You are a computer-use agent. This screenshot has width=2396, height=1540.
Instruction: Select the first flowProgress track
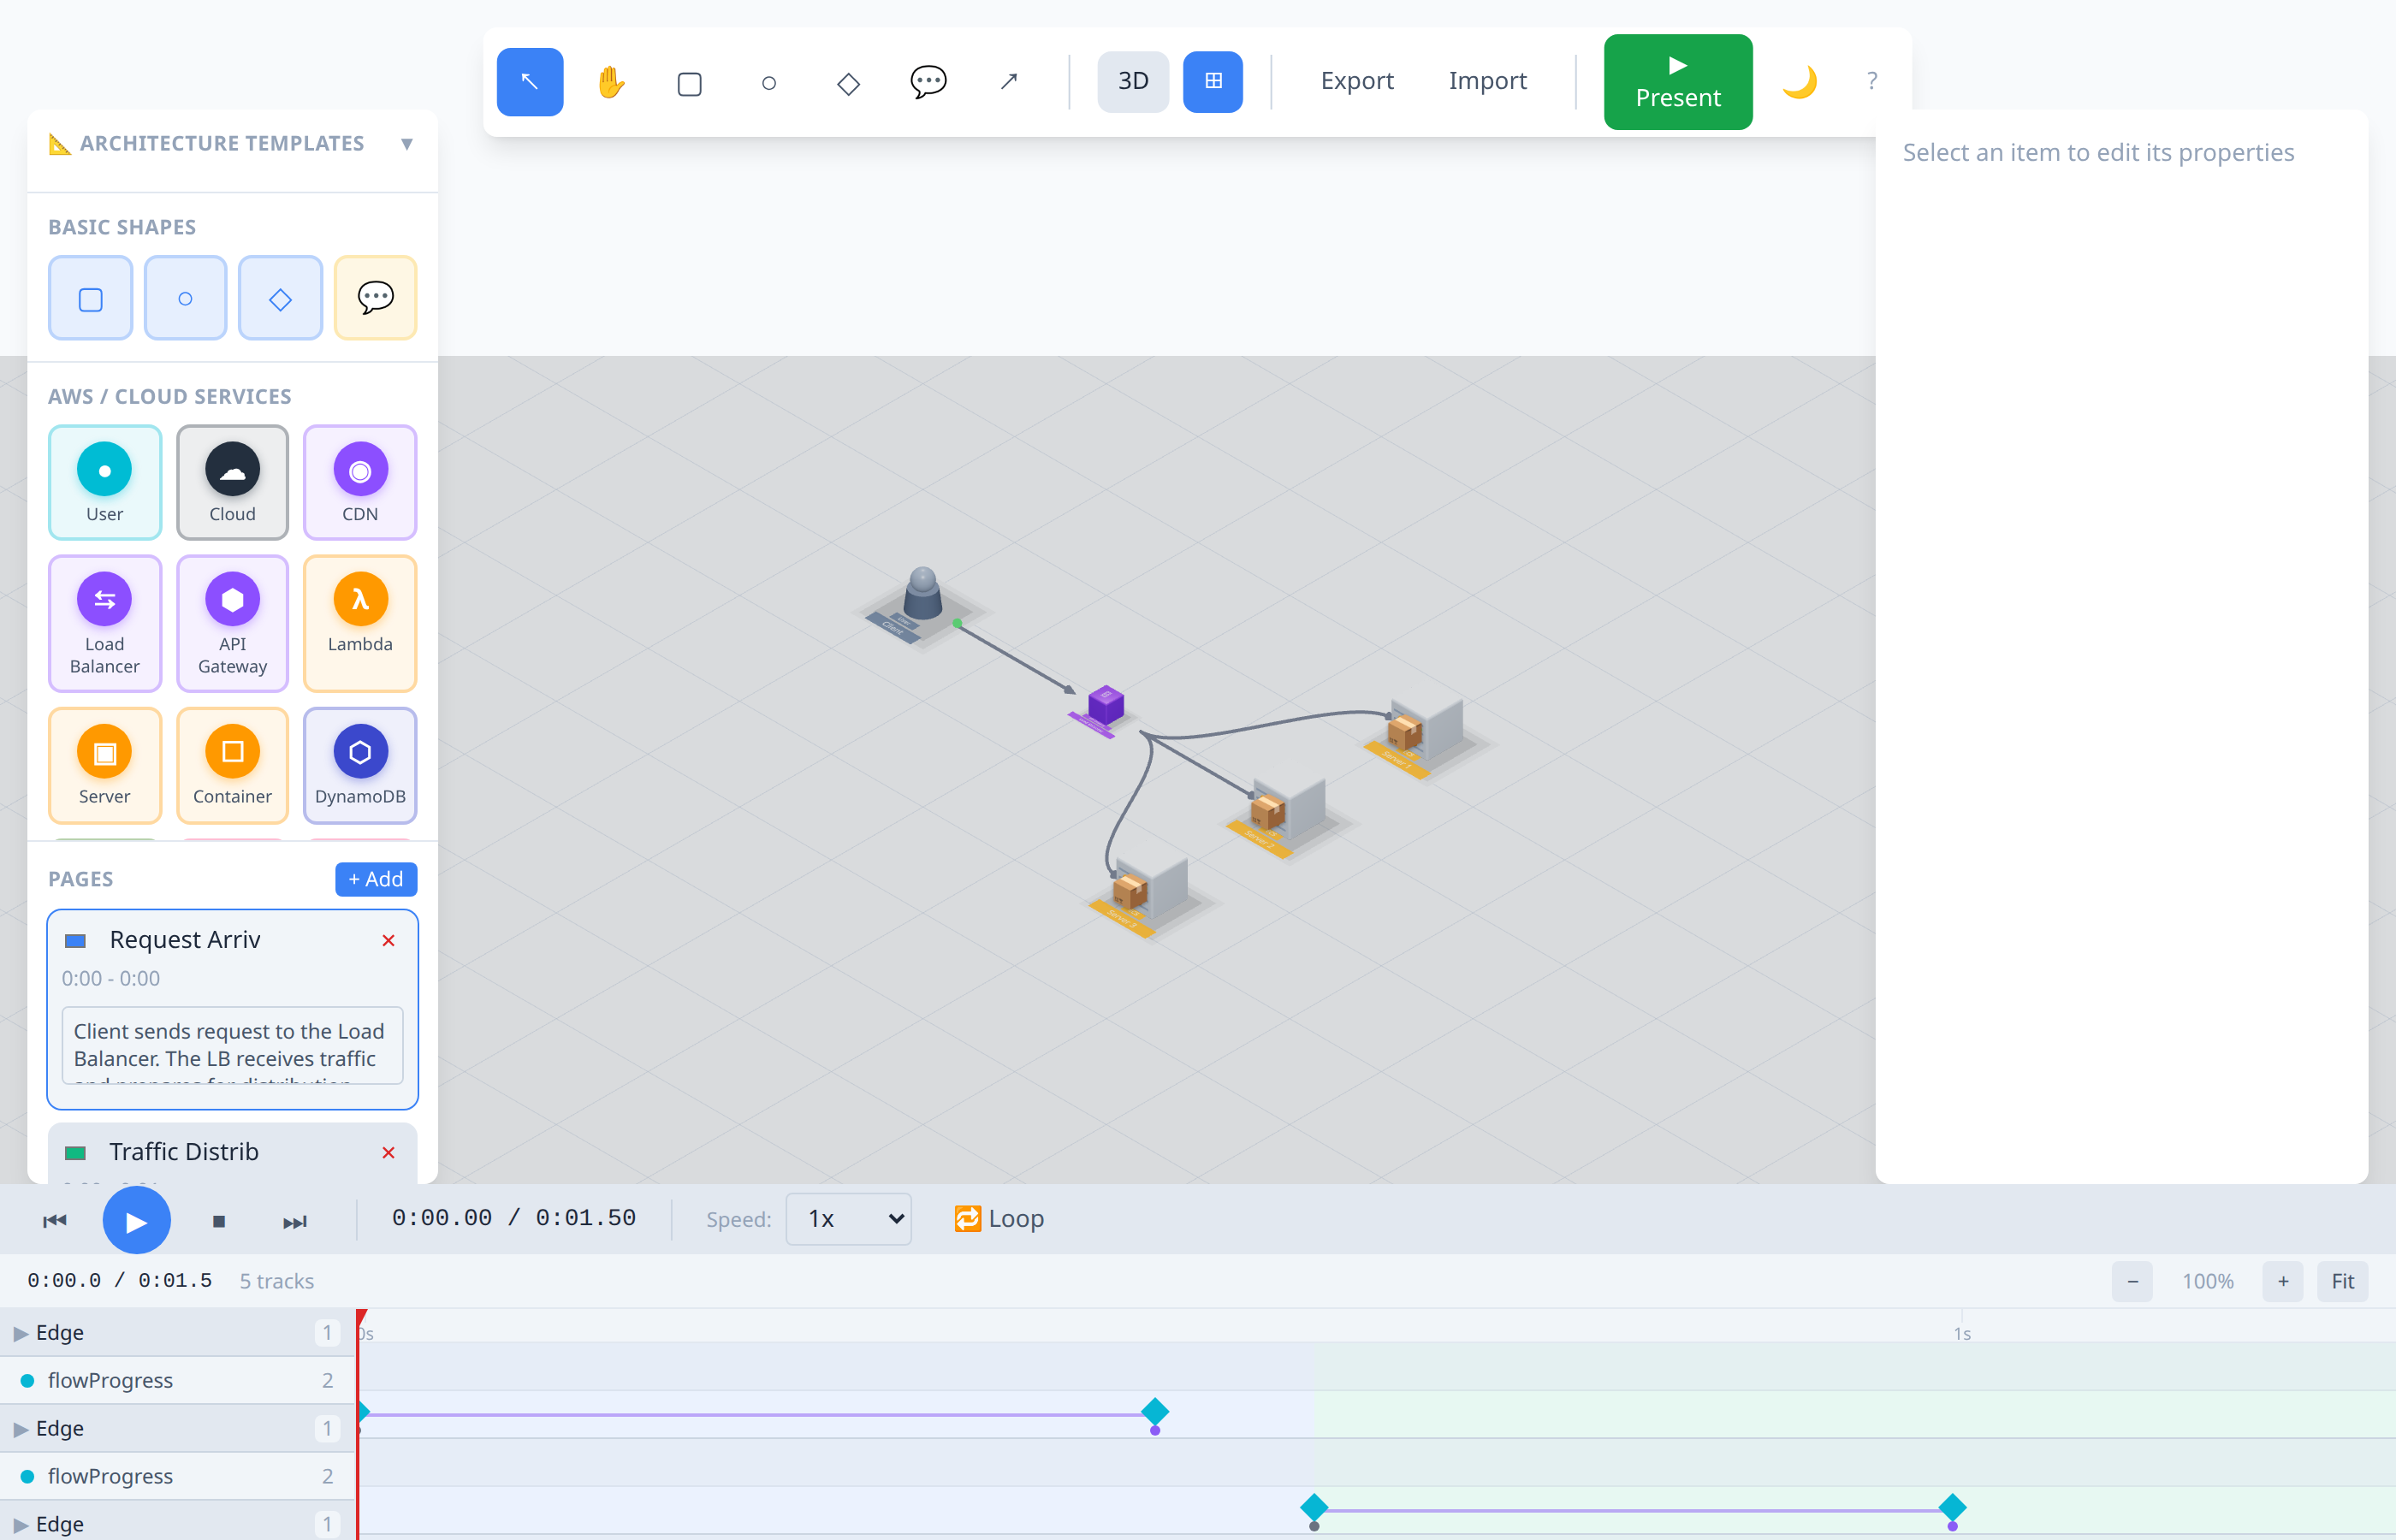(x=178, y=1381)
